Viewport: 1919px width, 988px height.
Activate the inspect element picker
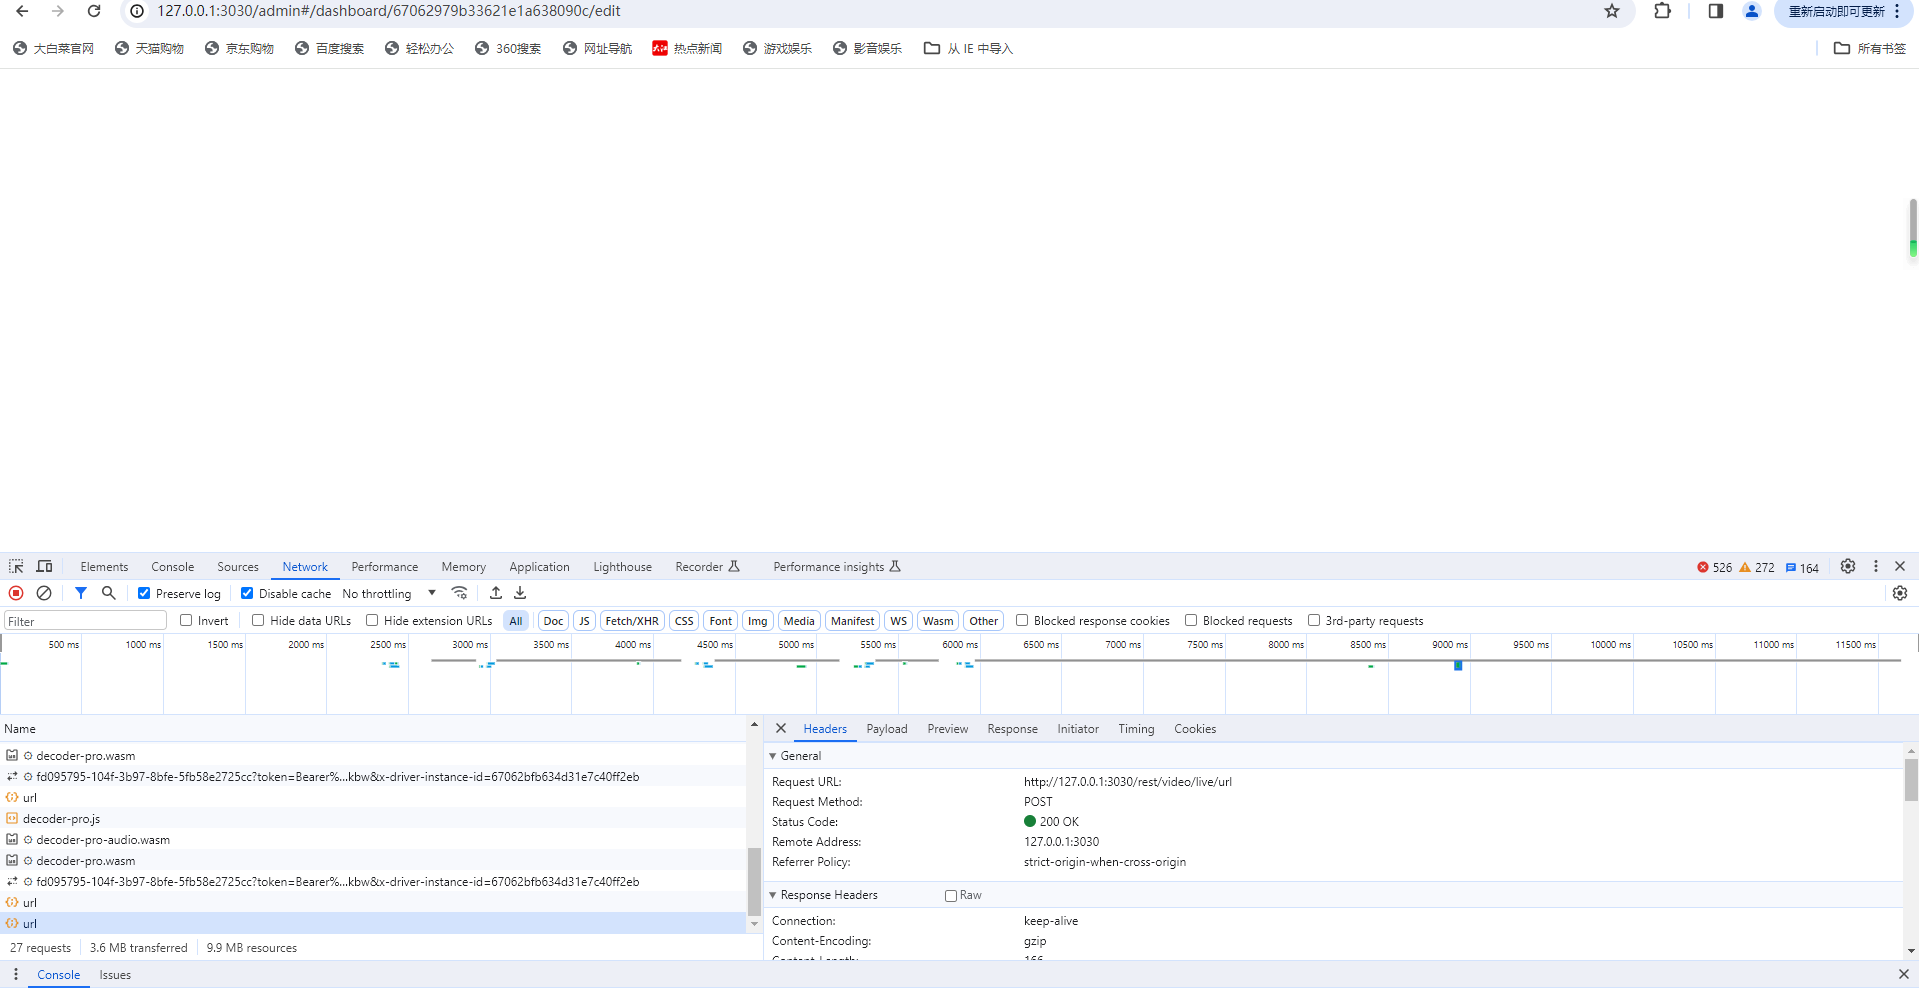tap(16, 566)
